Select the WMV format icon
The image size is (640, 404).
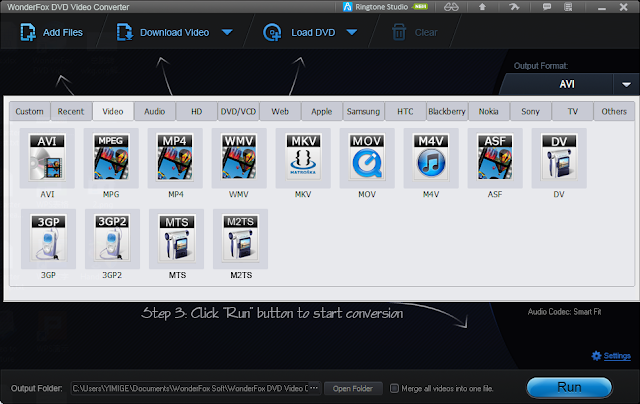pyautogui.click(x=239, y=158)
